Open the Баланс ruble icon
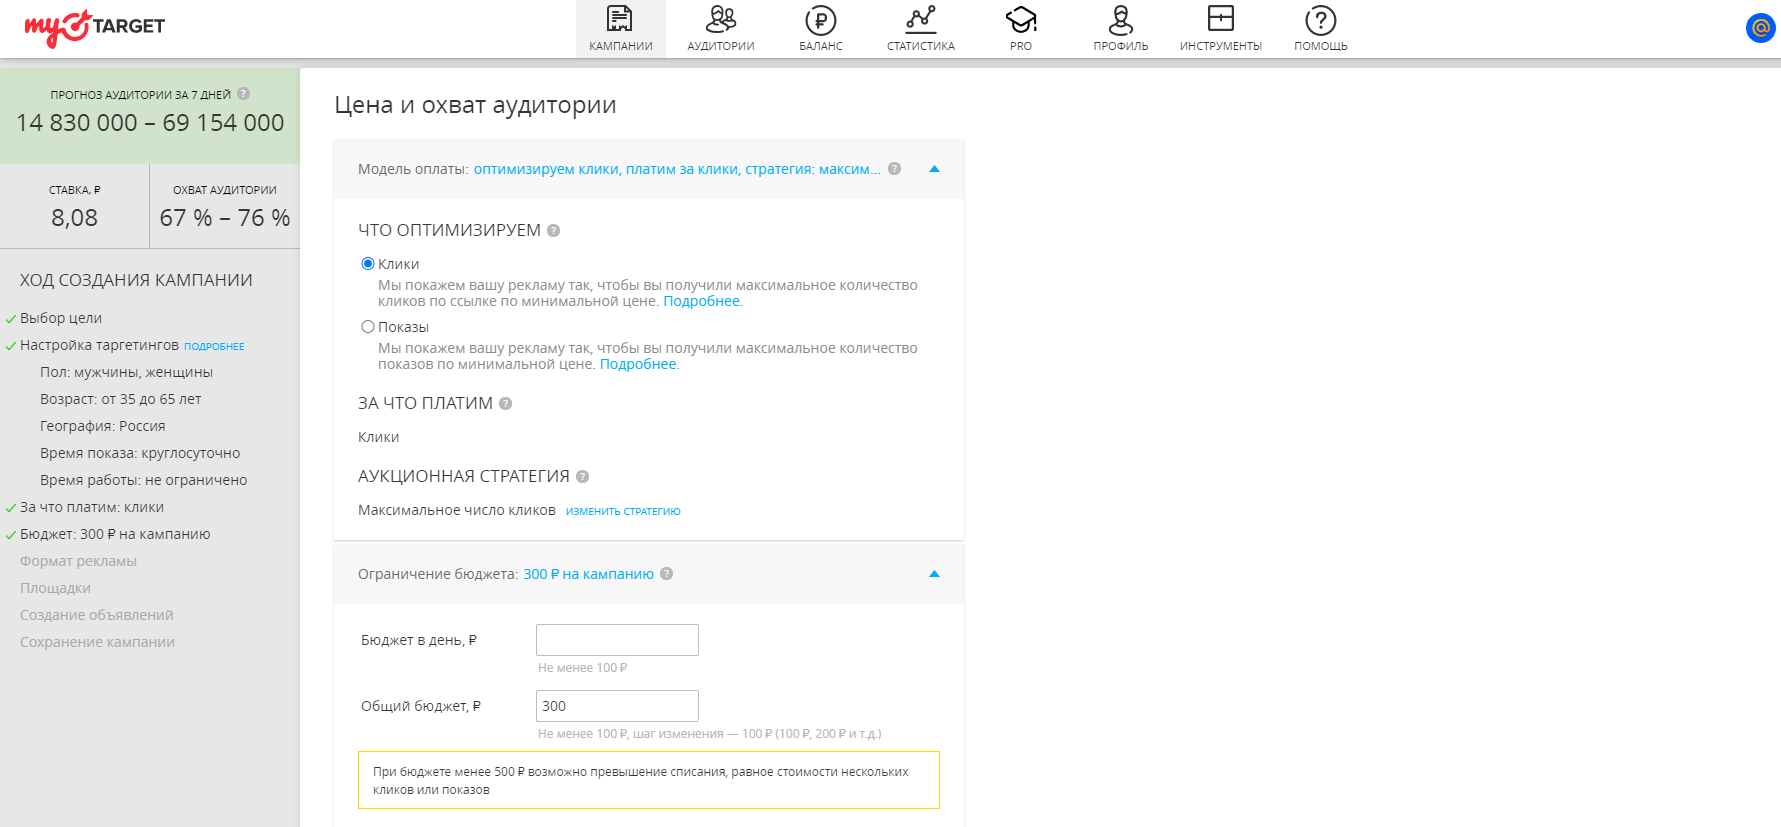The image size is (1781, 827). tap(820, 19)
